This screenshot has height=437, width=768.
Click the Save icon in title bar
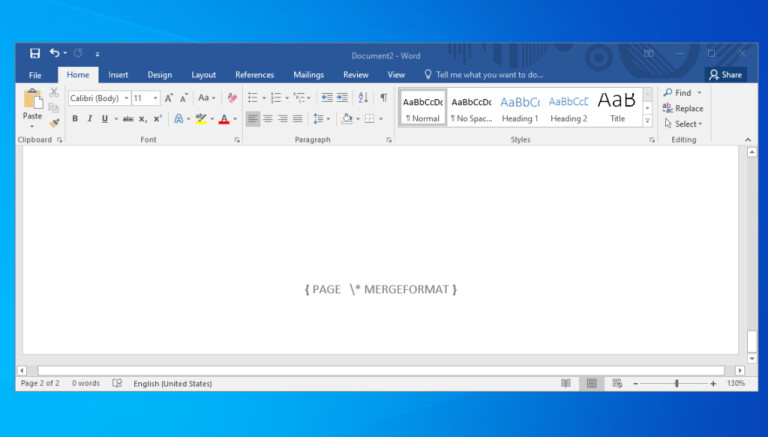[x=35, y=53]
